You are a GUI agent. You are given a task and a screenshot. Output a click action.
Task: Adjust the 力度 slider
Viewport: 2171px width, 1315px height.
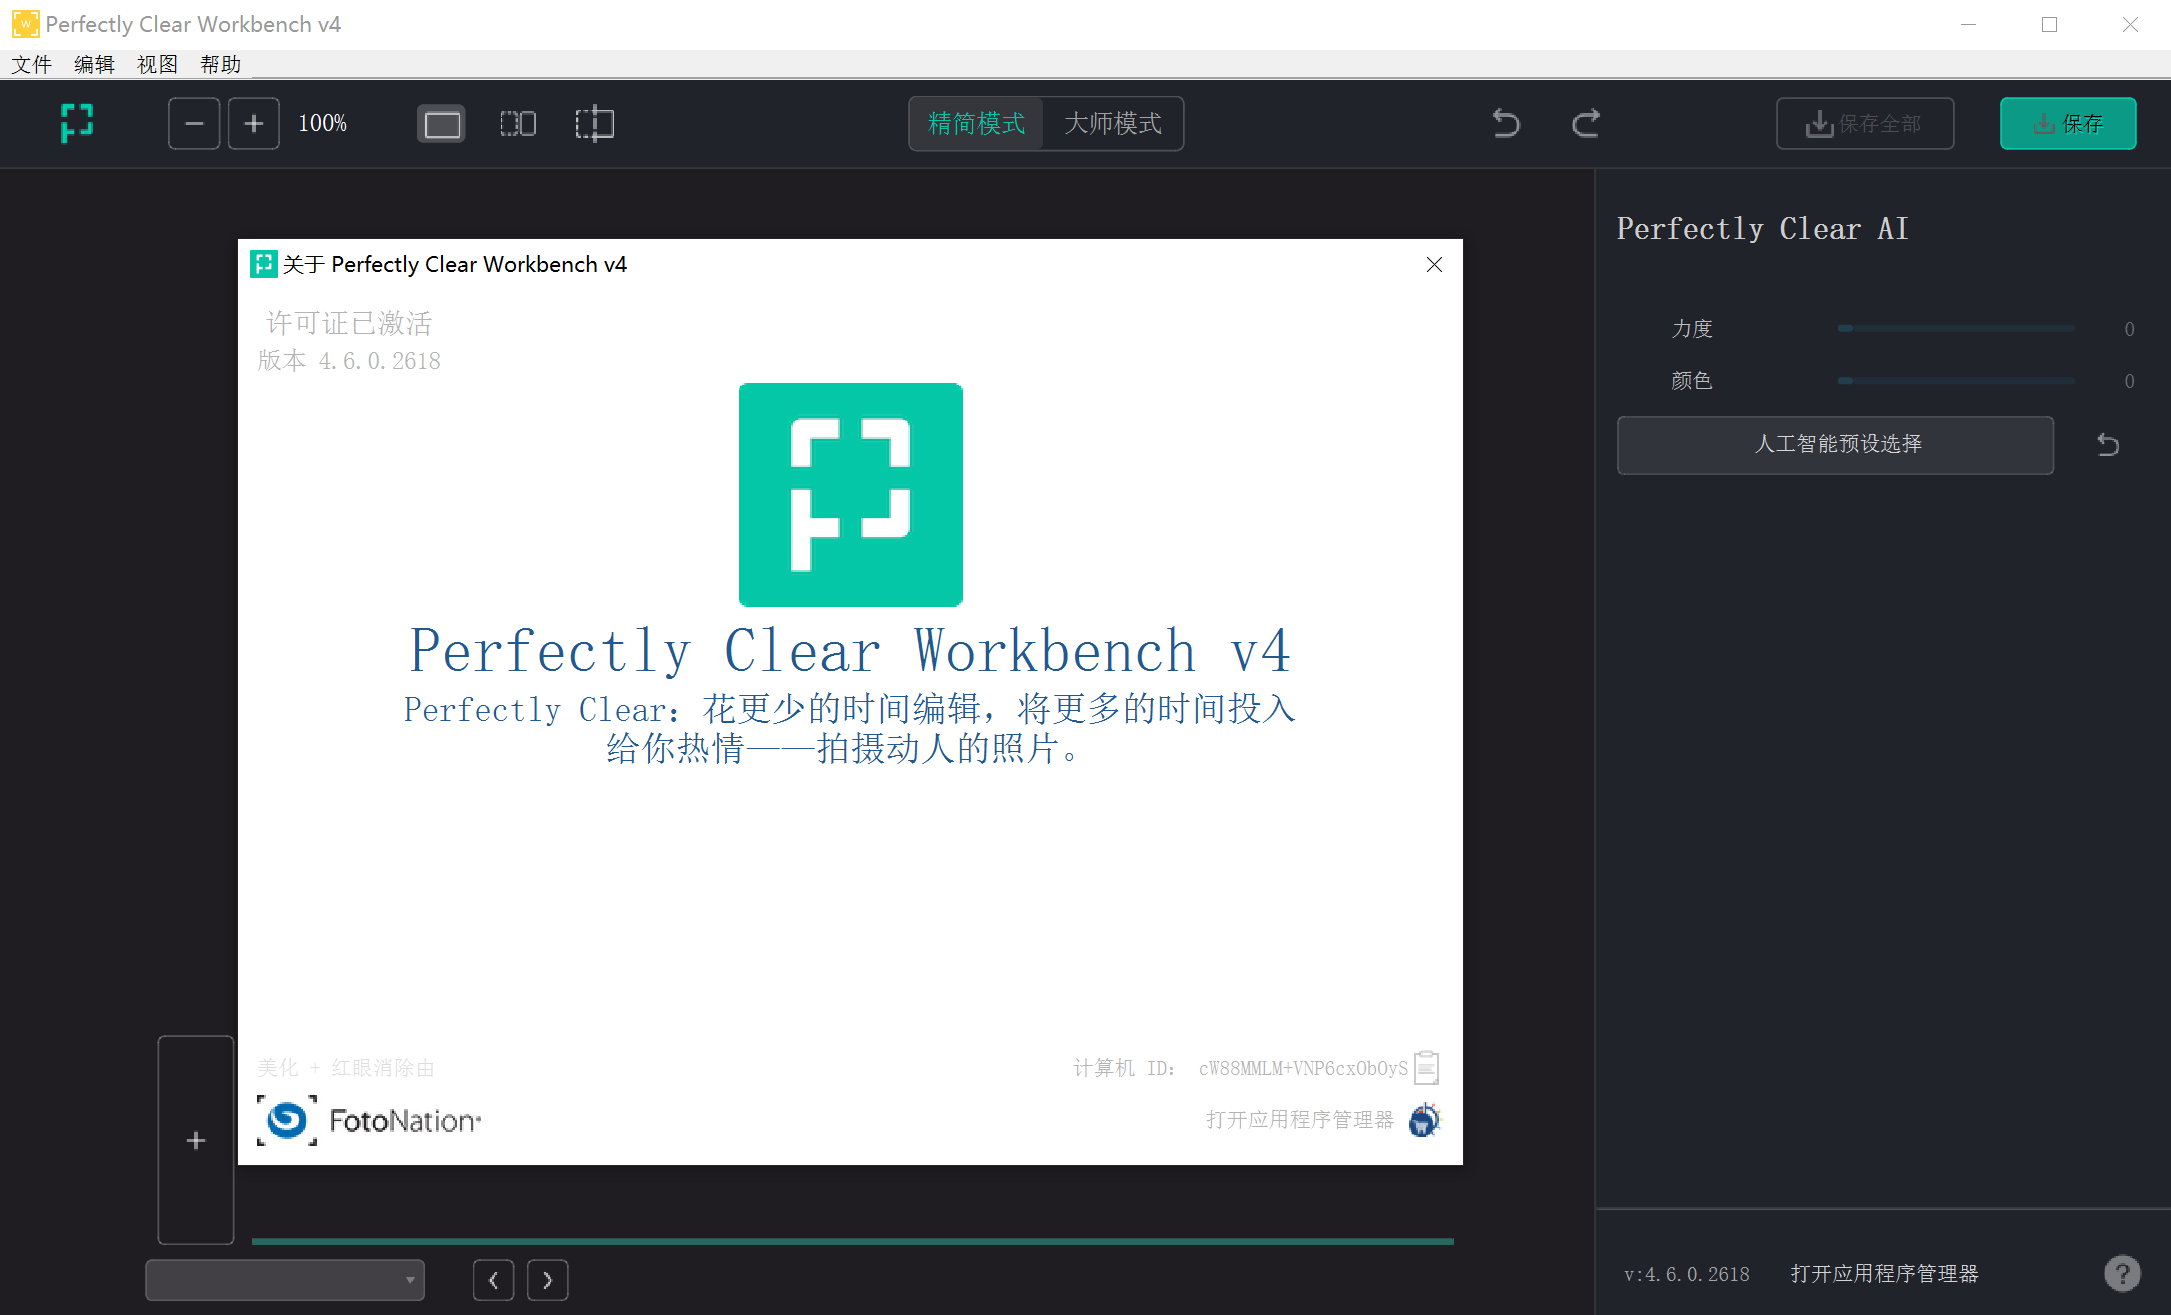[x=1957, y=328]
